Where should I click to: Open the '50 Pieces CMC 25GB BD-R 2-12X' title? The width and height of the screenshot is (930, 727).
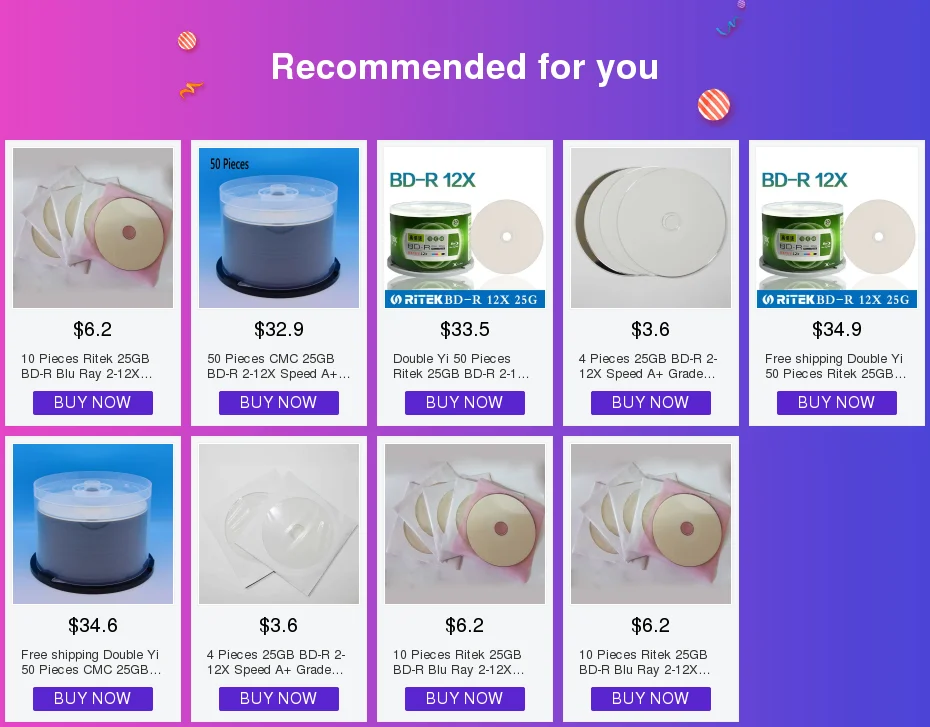coord(279,366)
